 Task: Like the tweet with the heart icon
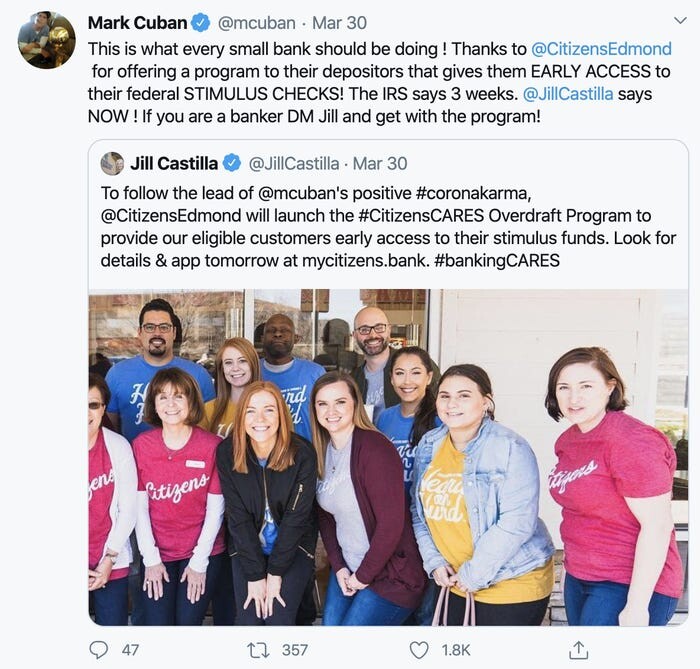pos(419,650)
